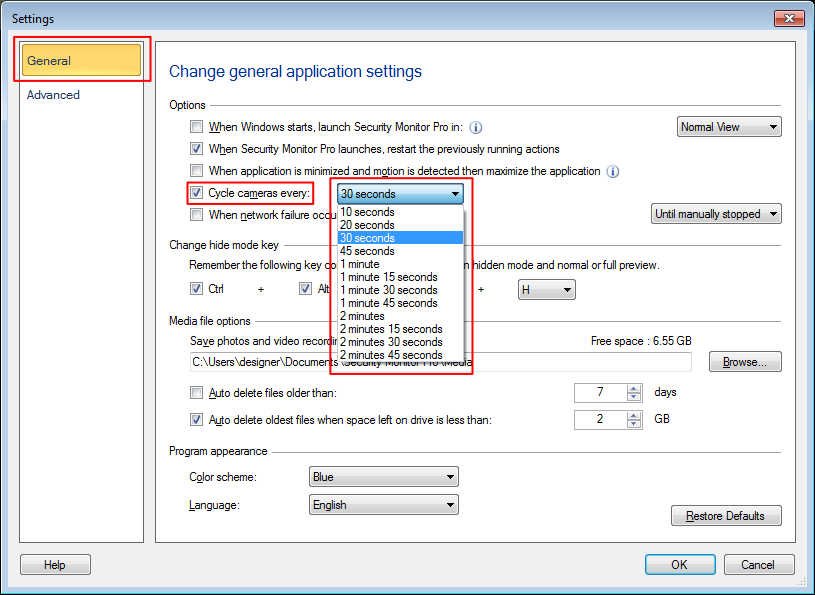This screenshot has height=595, width=815.
Task: Pick 1 minute 45 seconds interval
Action: tap(400, 303)
